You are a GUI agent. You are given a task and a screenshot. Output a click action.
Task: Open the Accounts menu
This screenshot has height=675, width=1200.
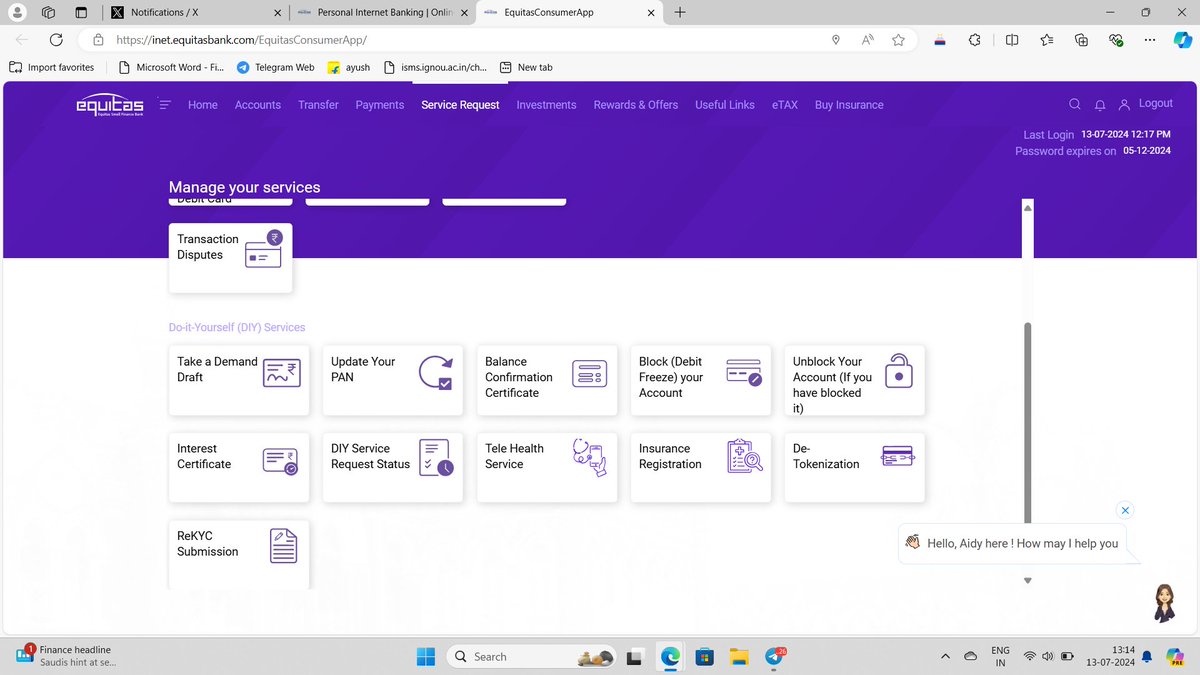tap(258, 104)
